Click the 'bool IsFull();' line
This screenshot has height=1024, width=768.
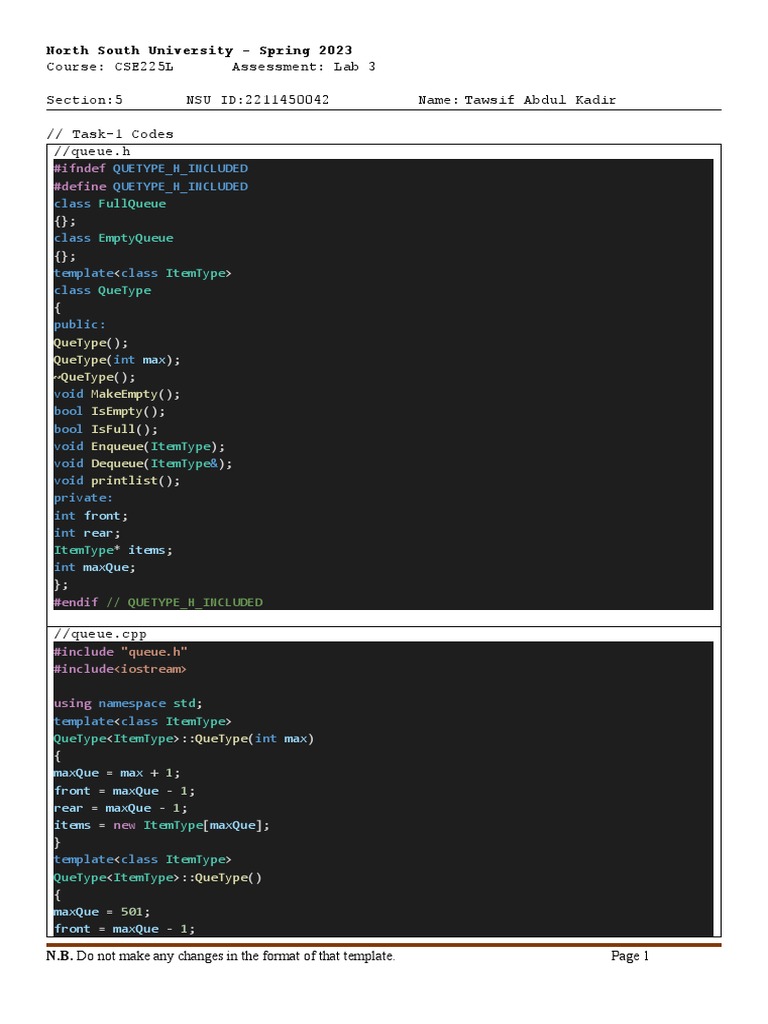(106, 429)
